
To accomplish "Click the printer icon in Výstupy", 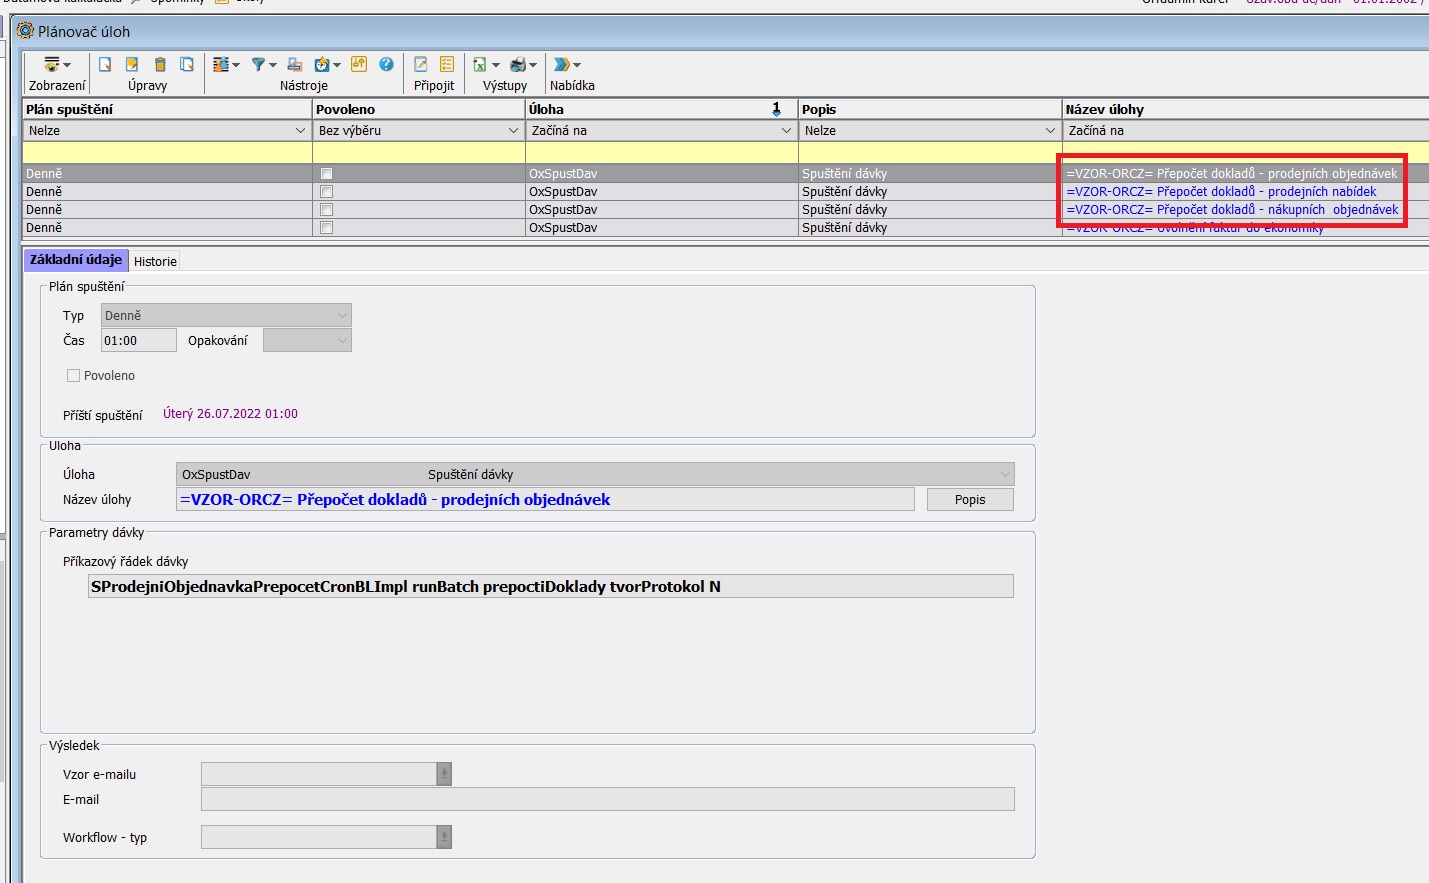I will tap(518, 64).
